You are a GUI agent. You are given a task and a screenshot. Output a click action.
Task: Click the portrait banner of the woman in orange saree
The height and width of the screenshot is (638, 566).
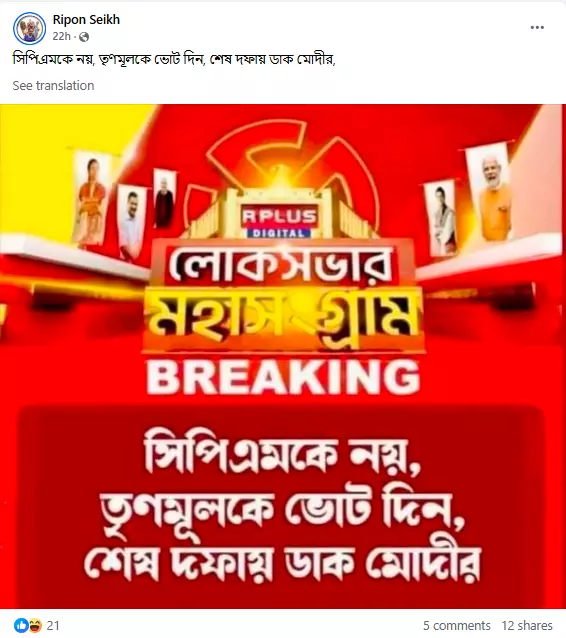[x=91, y=198]
